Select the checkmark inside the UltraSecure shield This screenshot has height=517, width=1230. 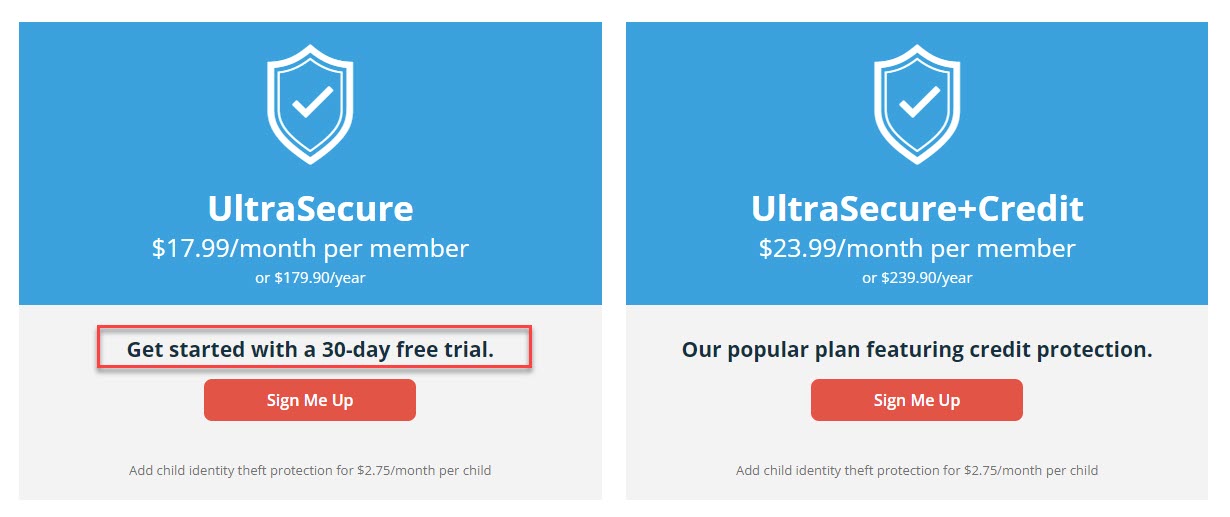coord(311,101)
